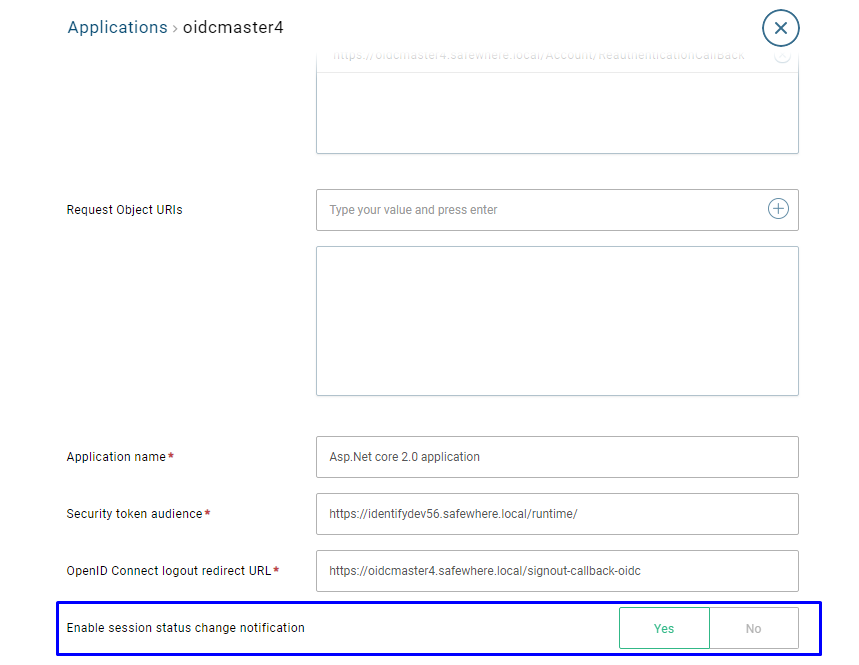Click the breadcrumb separator arrow after Applications
The image size is (859, 665).
[x=175, y=28]
